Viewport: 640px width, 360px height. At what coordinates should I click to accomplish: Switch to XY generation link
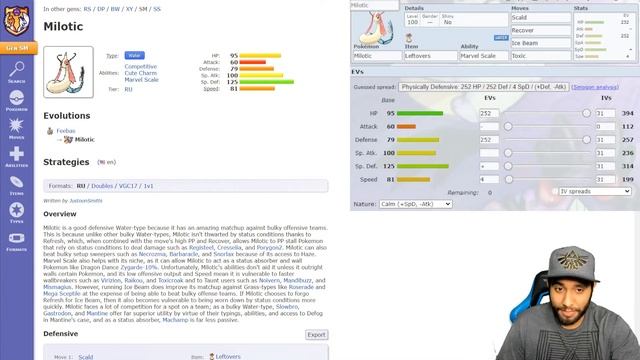(x=129, y=9)
